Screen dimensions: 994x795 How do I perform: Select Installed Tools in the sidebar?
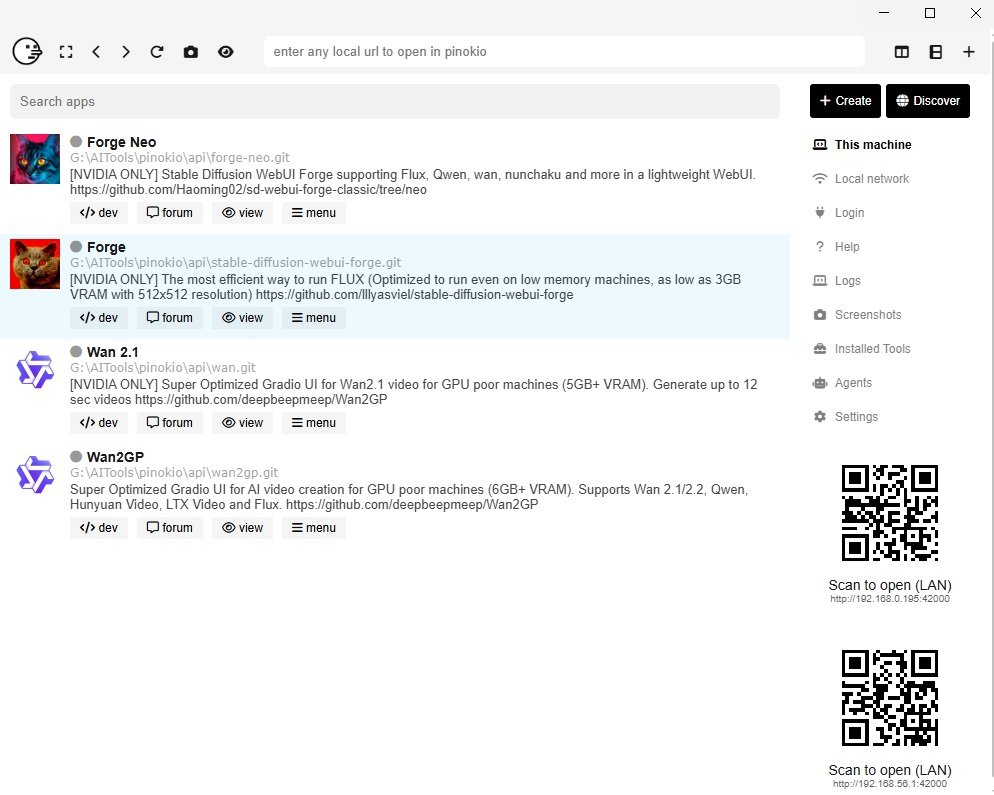click(x=871, y=349)
